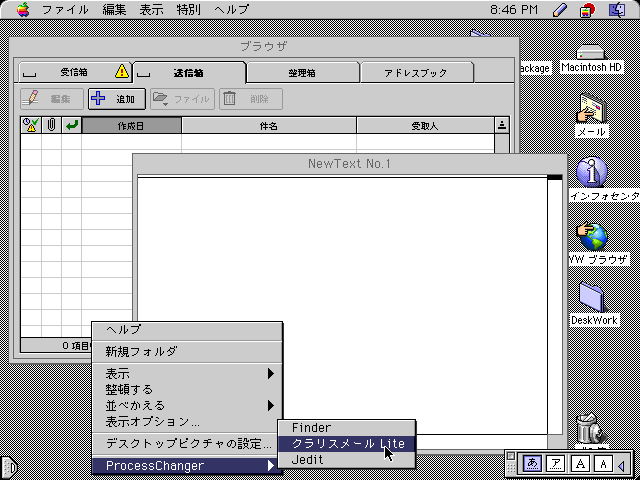The width and height of the screenshot is (640, 480).
Task: Choose デスクトップピクチャの設定... in the context menu
Action: pos(187,443)
